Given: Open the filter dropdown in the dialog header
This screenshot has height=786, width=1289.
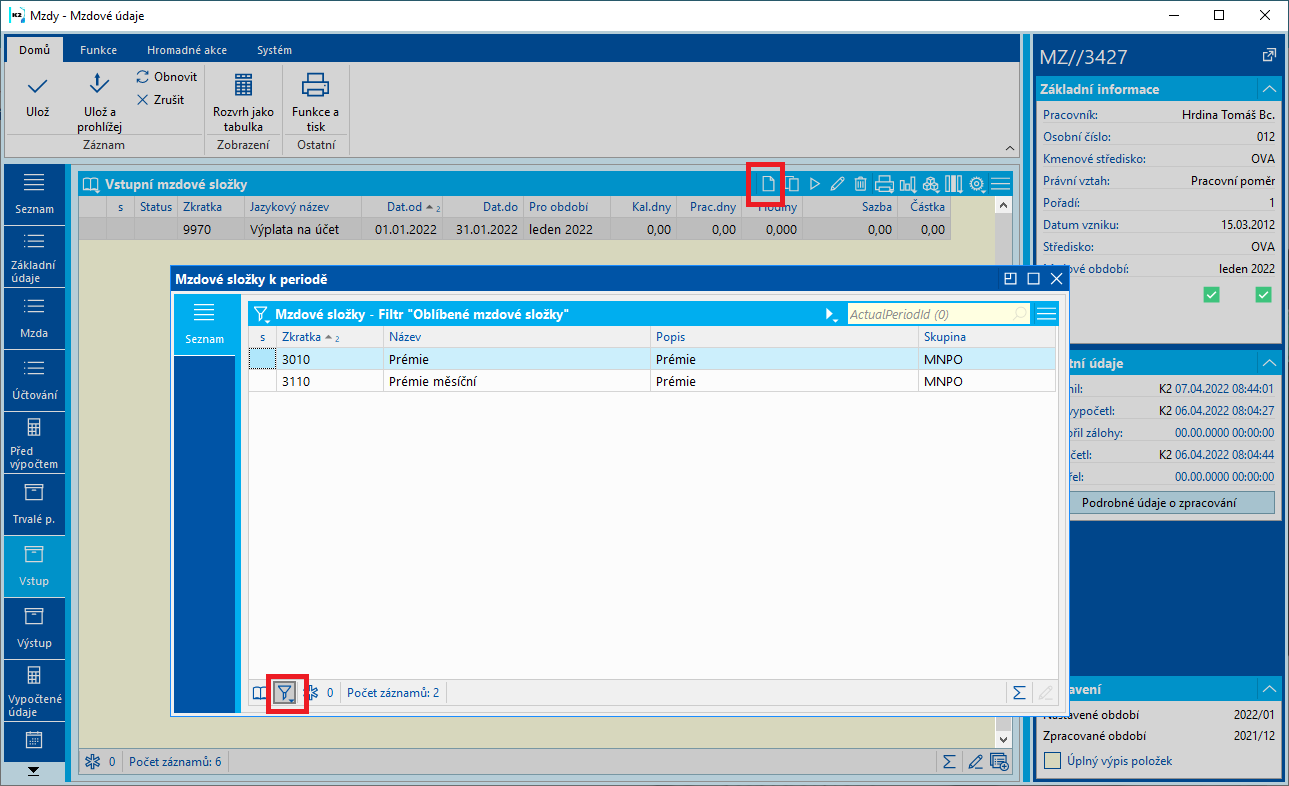Looking at the screenshot, I should tap(261, 314).
